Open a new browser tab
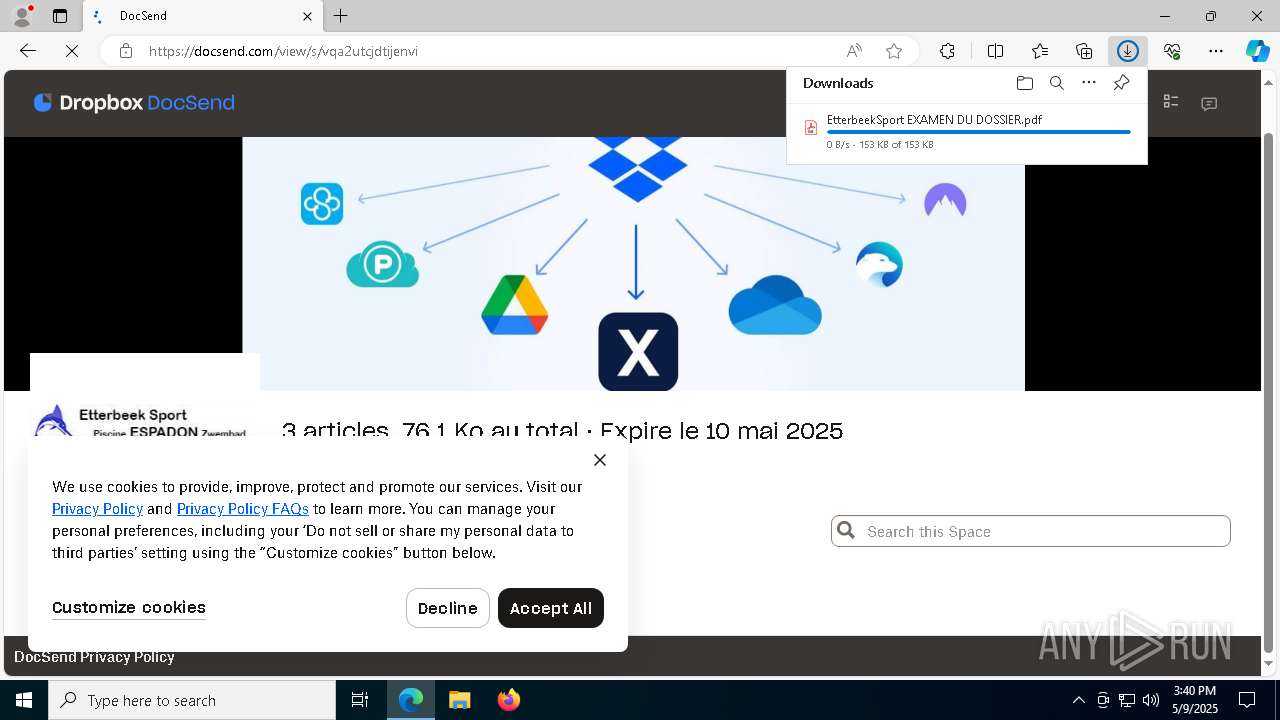This screenshot has width=1280, height=720. [x=341, y=16]
